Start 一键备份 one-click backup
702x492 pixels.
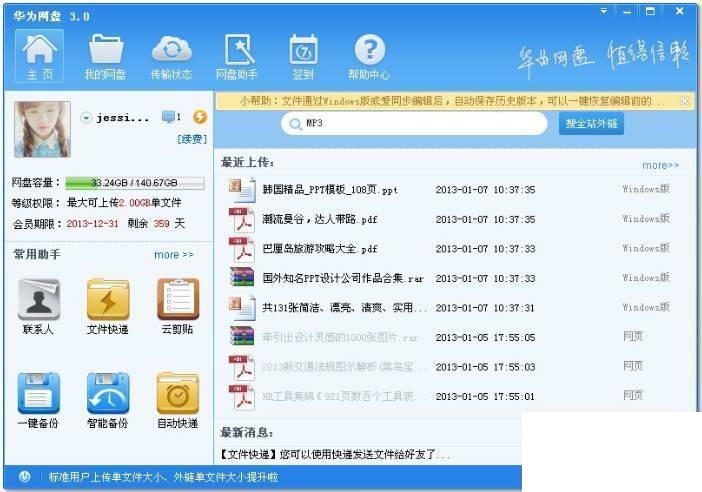coord(39,401)
